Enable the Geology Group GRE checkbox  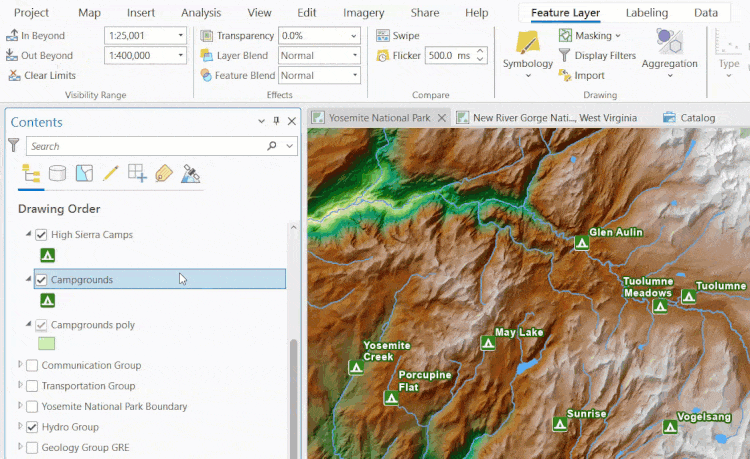(32, 448)
